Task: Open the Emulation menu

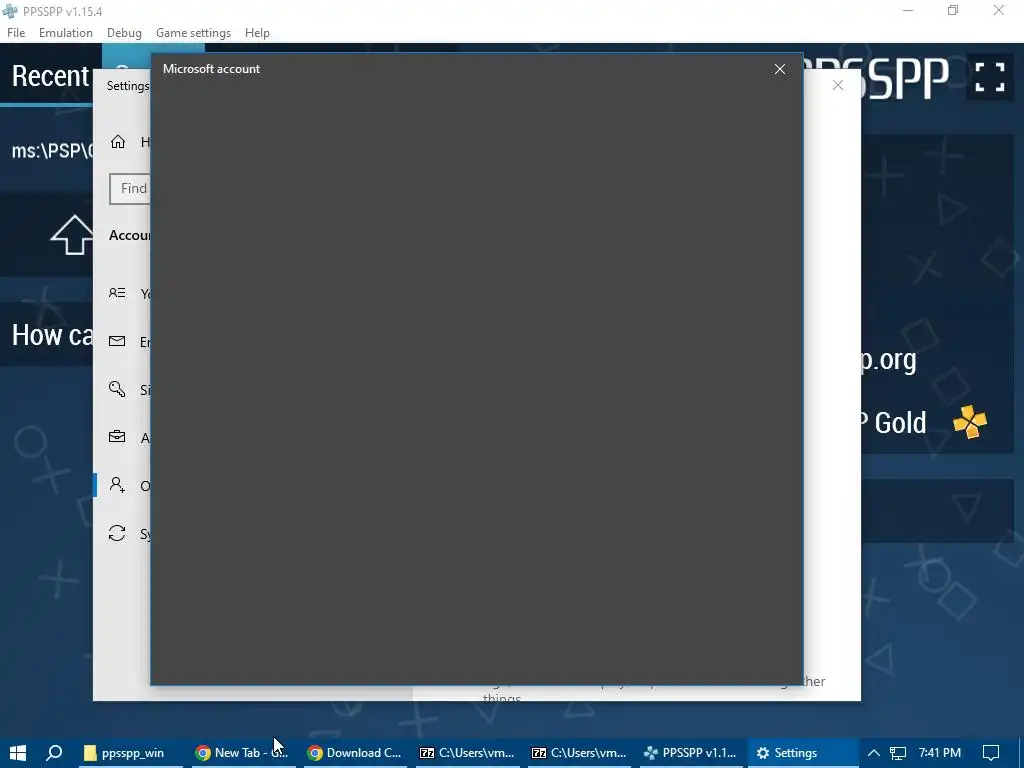Action: (65, 33)
